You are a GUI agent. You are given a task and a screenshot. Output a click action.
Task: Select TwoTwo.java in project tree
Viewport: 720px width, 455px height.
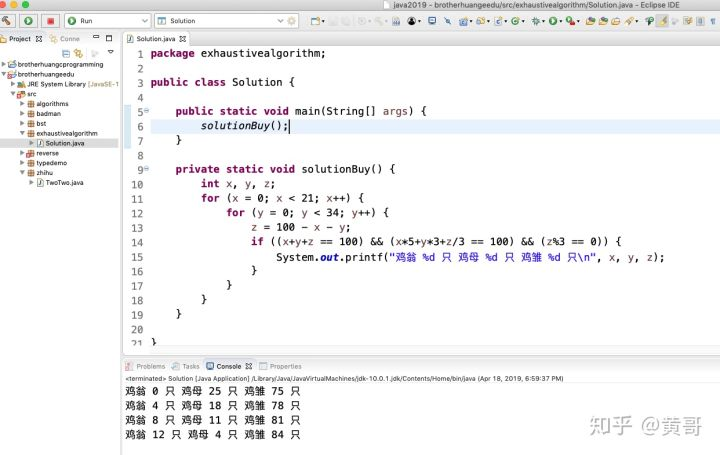coord(64,183)
